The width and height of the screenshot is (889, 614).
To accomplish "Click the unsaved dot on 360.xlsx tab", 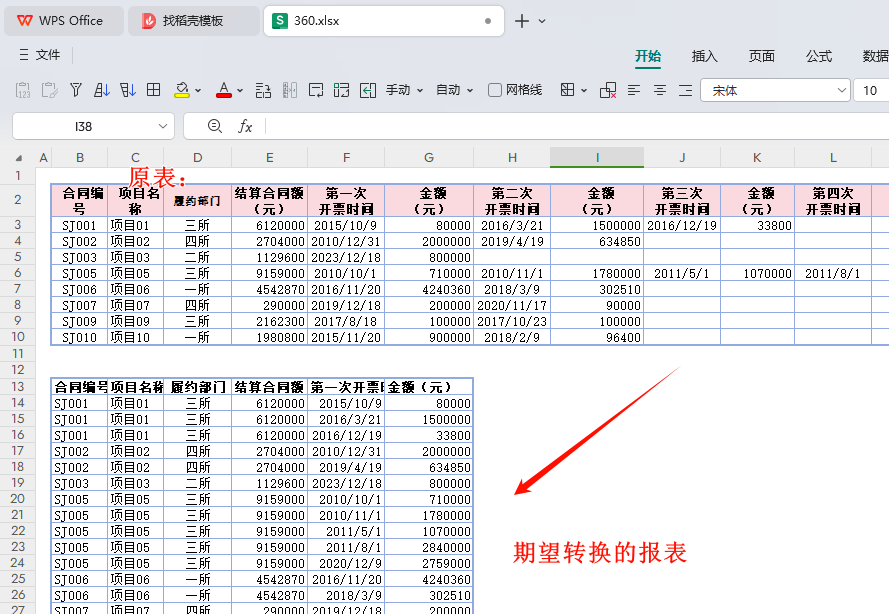I will (488, 21).
